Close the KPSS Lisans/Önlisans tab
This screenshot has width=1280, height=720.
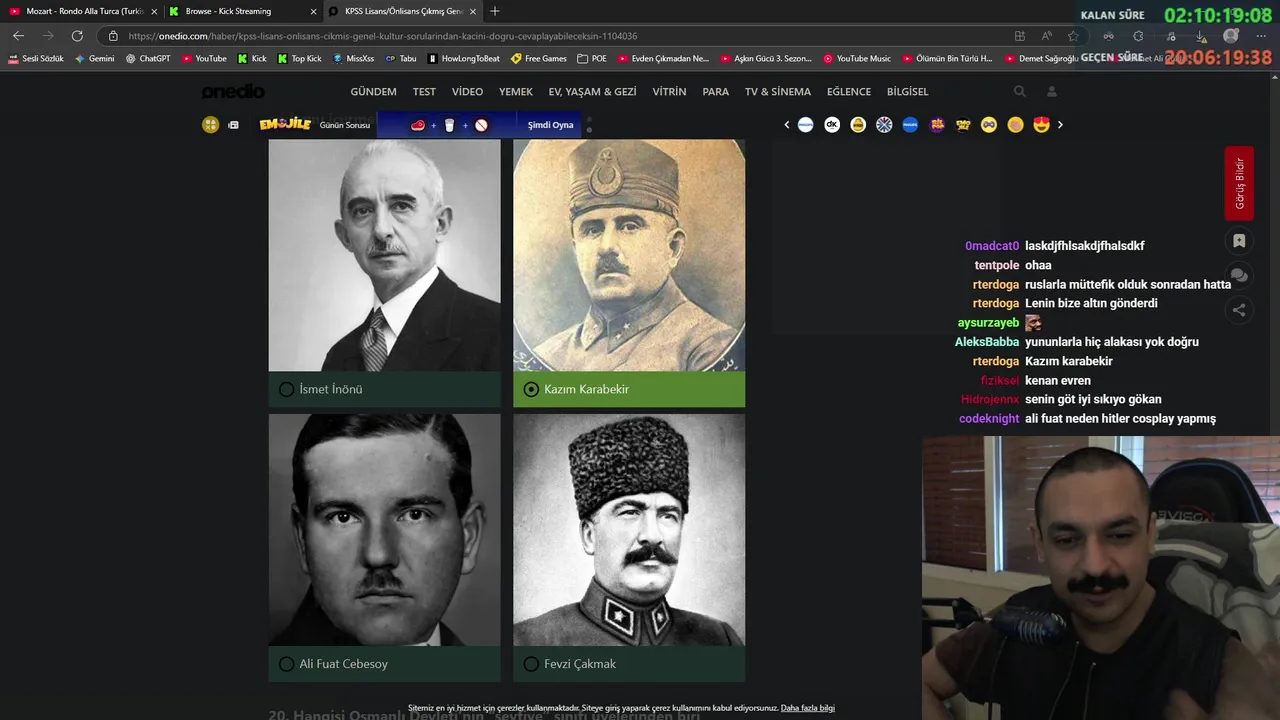coord(473,11)
